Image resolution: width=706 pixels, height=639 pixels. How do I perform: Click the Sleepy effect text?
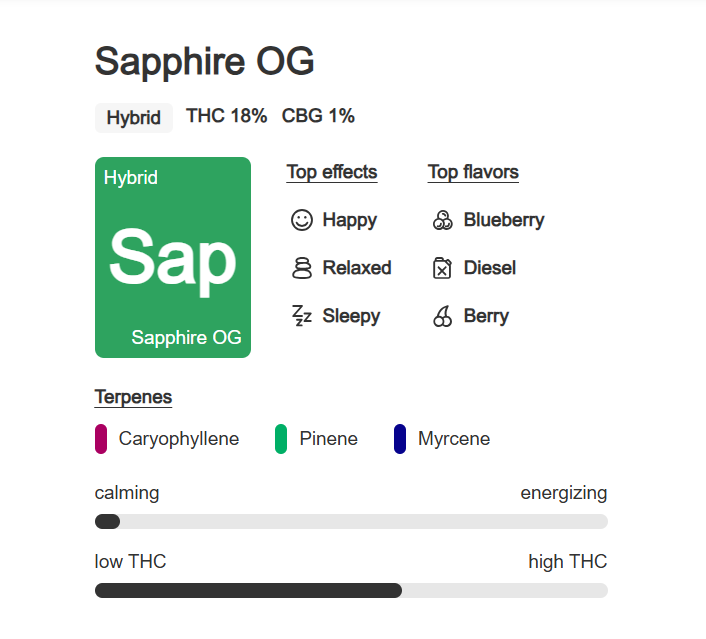tap(351, 316)
